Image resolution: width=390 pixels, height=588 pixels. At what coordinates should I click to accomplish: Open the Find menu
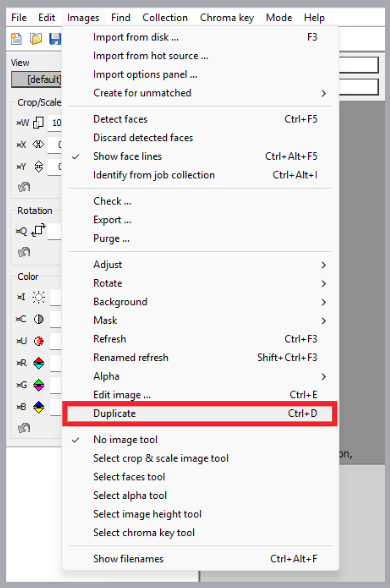[x=121, y=18]
